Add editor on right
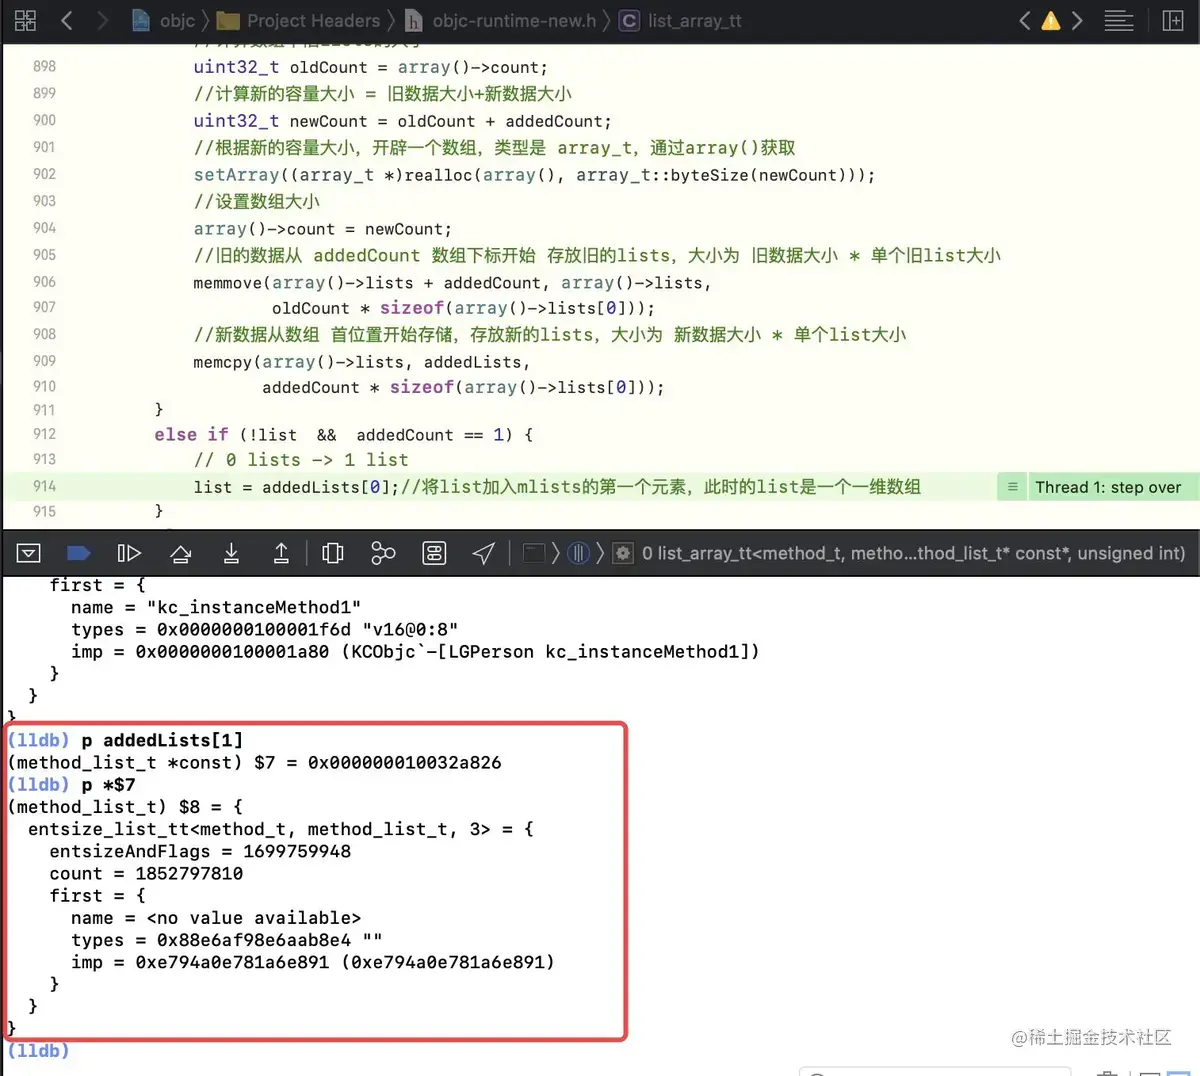 click(1173, 20)
